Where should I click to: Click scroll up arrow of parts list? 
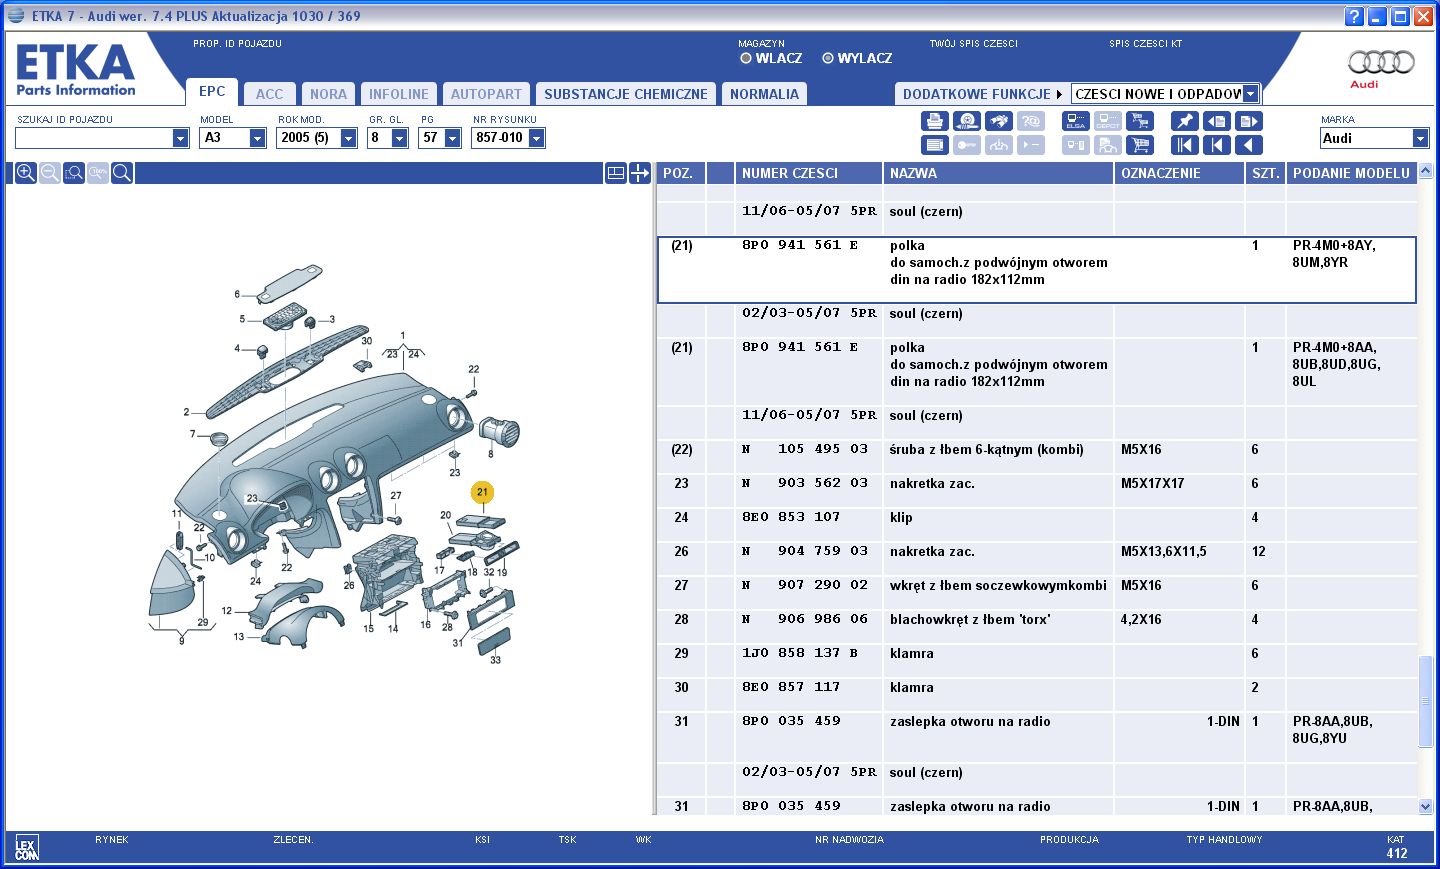[1426, 171]
